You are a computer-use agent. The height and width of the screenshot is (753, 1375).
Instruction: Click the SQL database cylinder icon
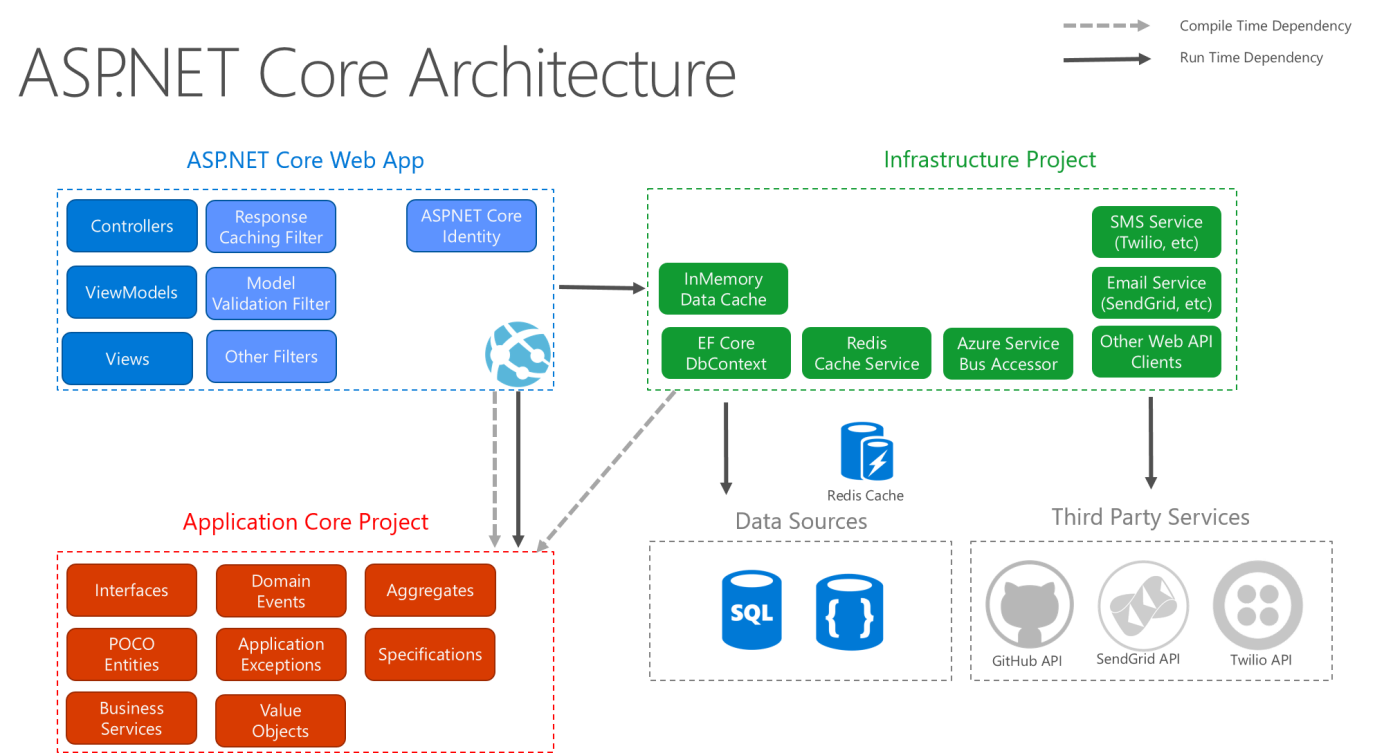click(751, 610)
